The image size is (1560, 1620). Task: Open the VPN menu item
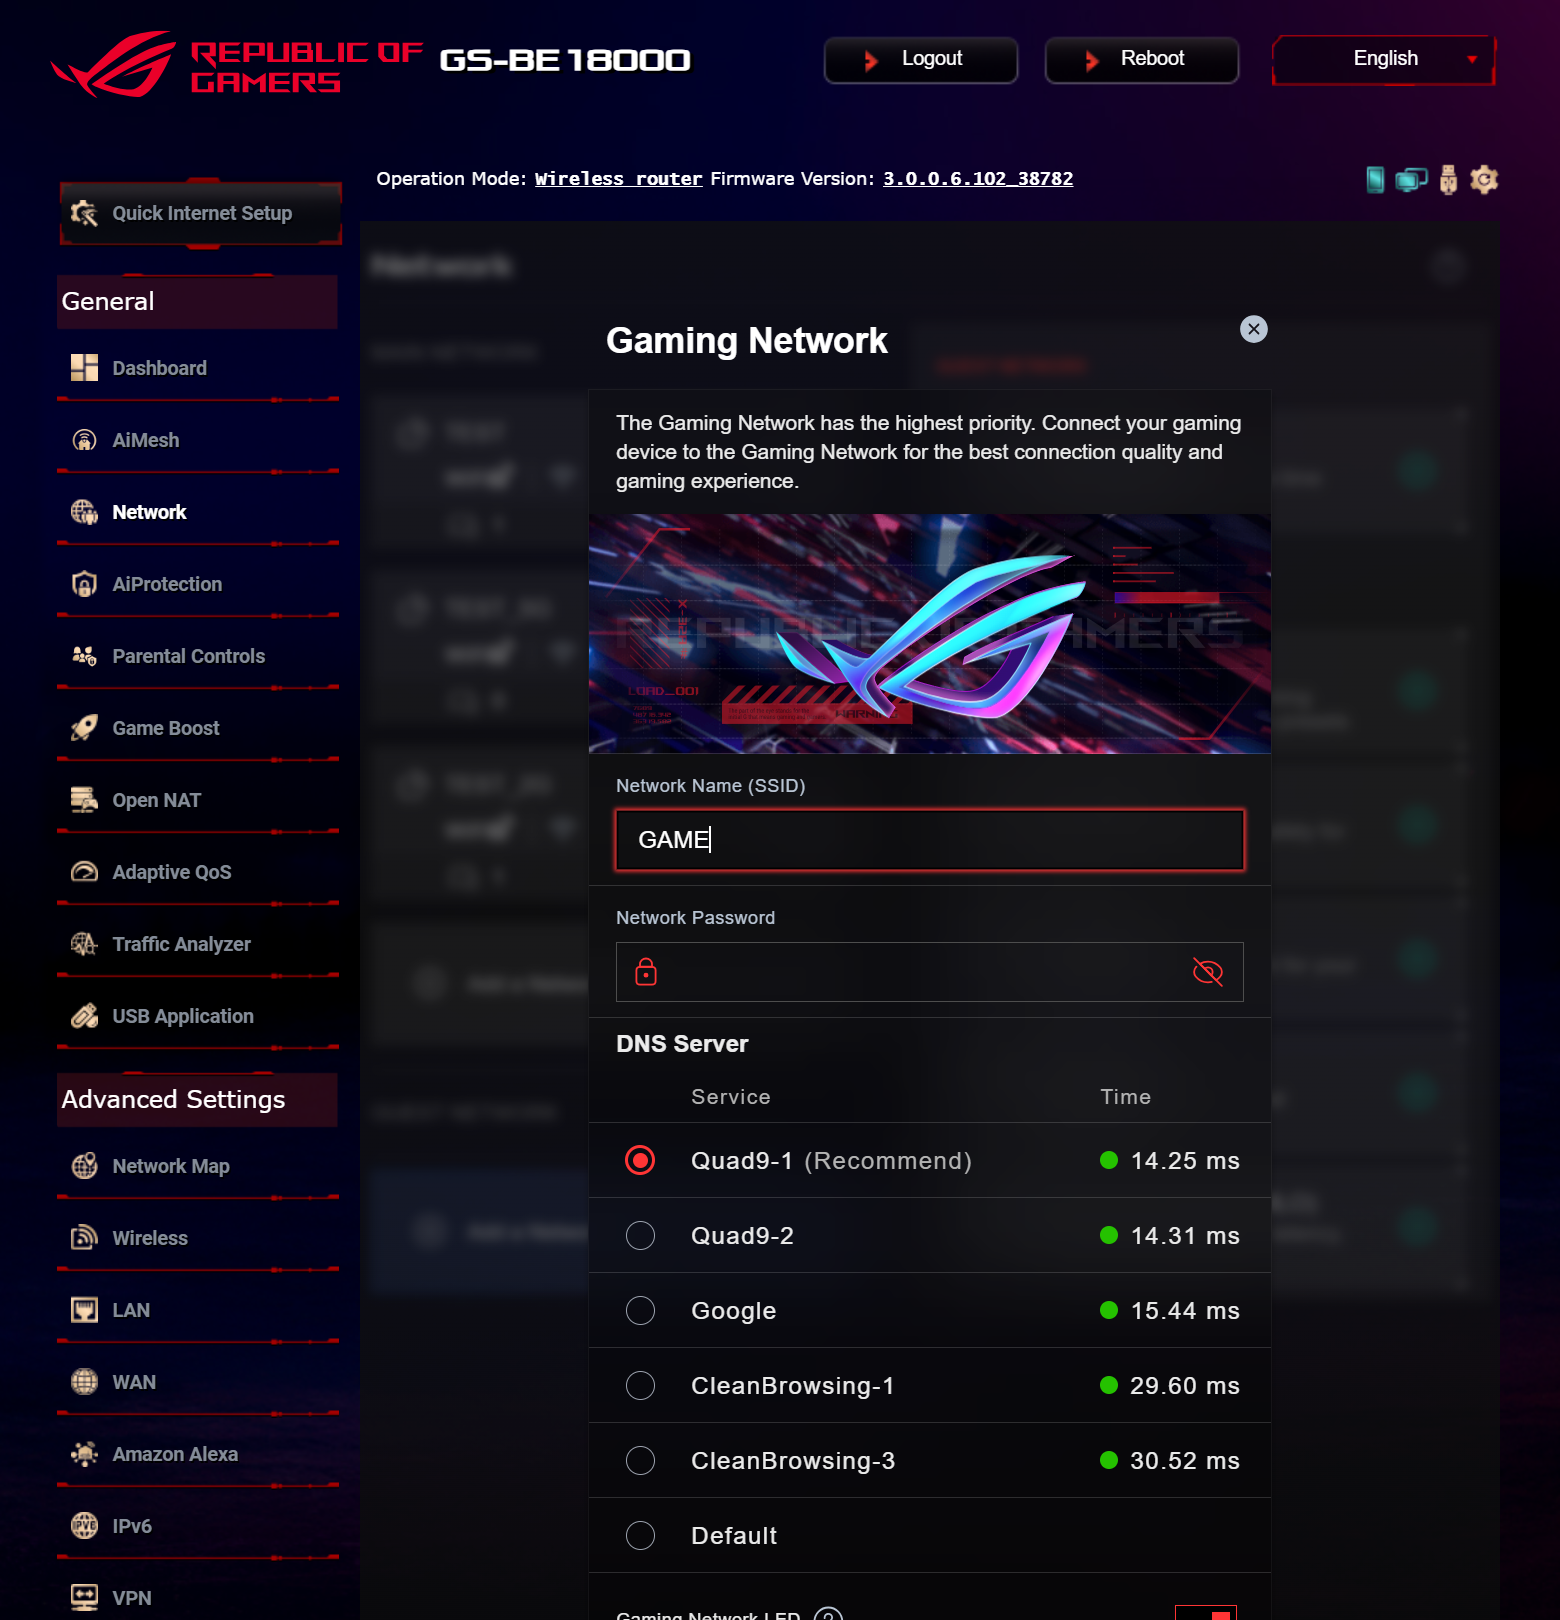pos(132,1598)
